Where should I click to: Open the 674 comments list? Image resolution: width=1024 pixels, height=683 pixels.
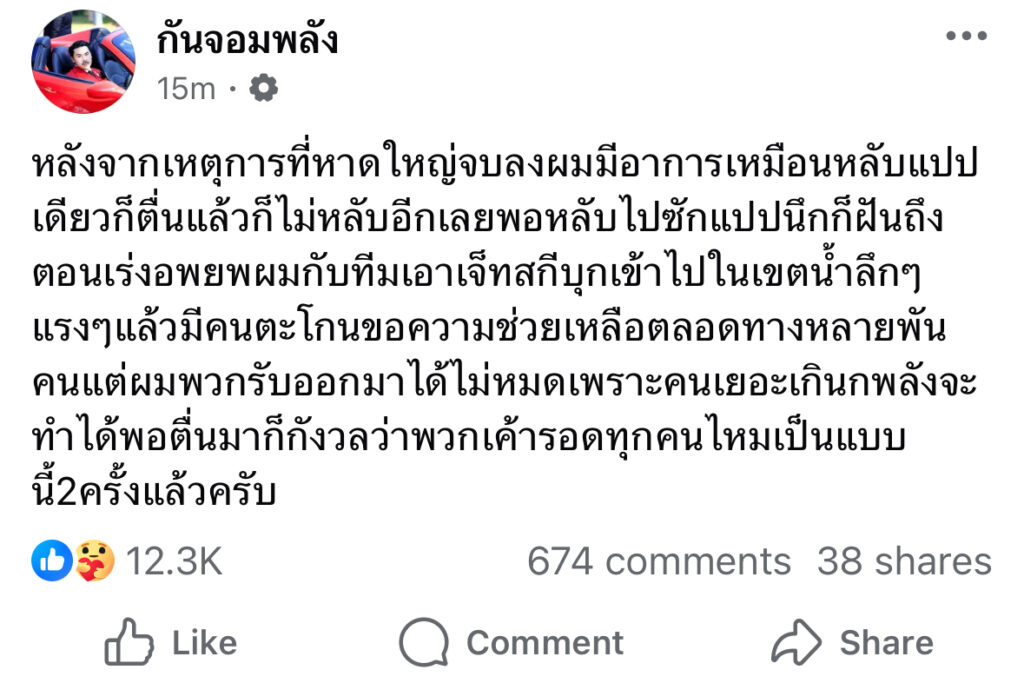coord(658,561)
